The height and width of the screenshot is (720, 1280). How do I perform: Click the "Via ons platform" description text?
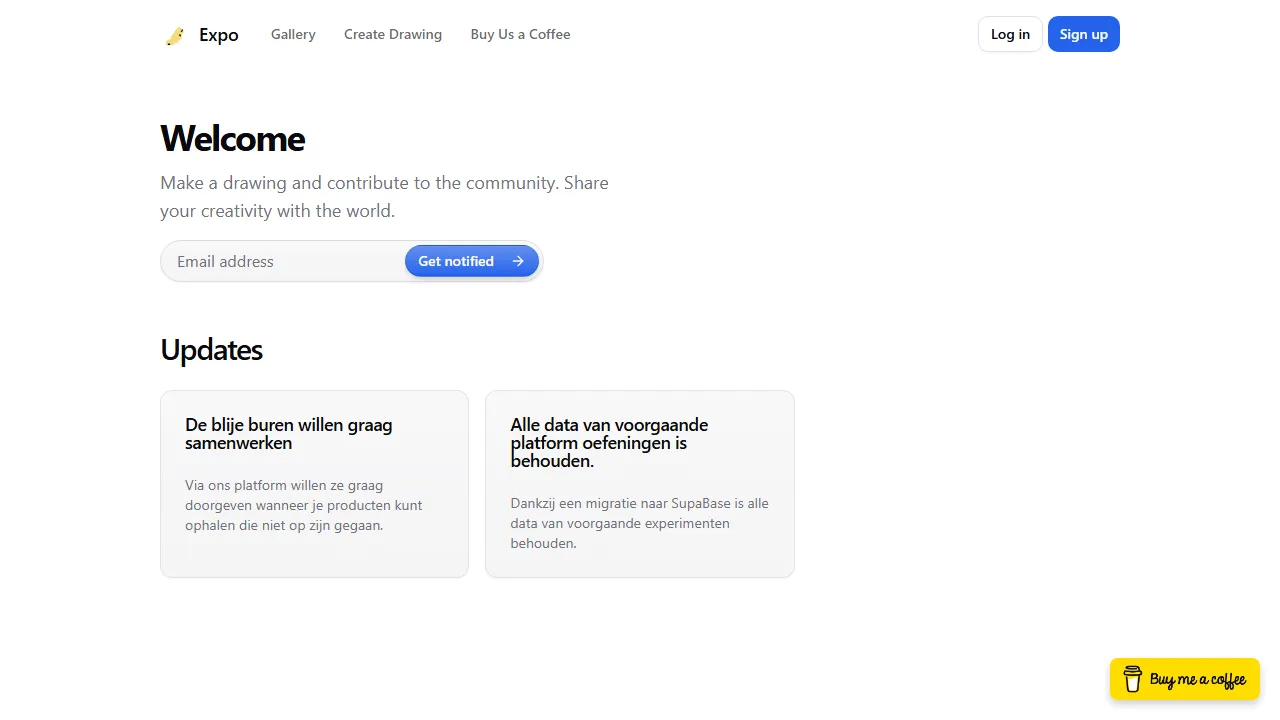coord(303,505)
